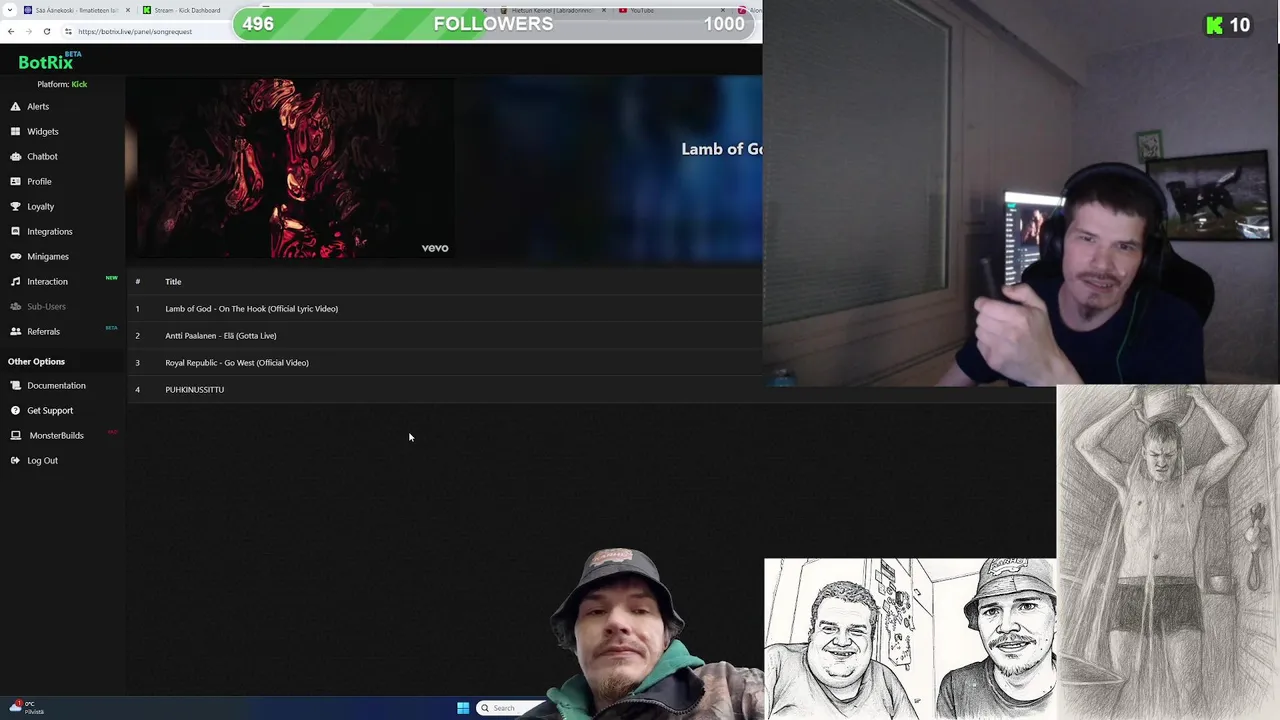Click the Log Out arrow icon
Viewport: 1280px width, 720px height.
pos(16,460)
